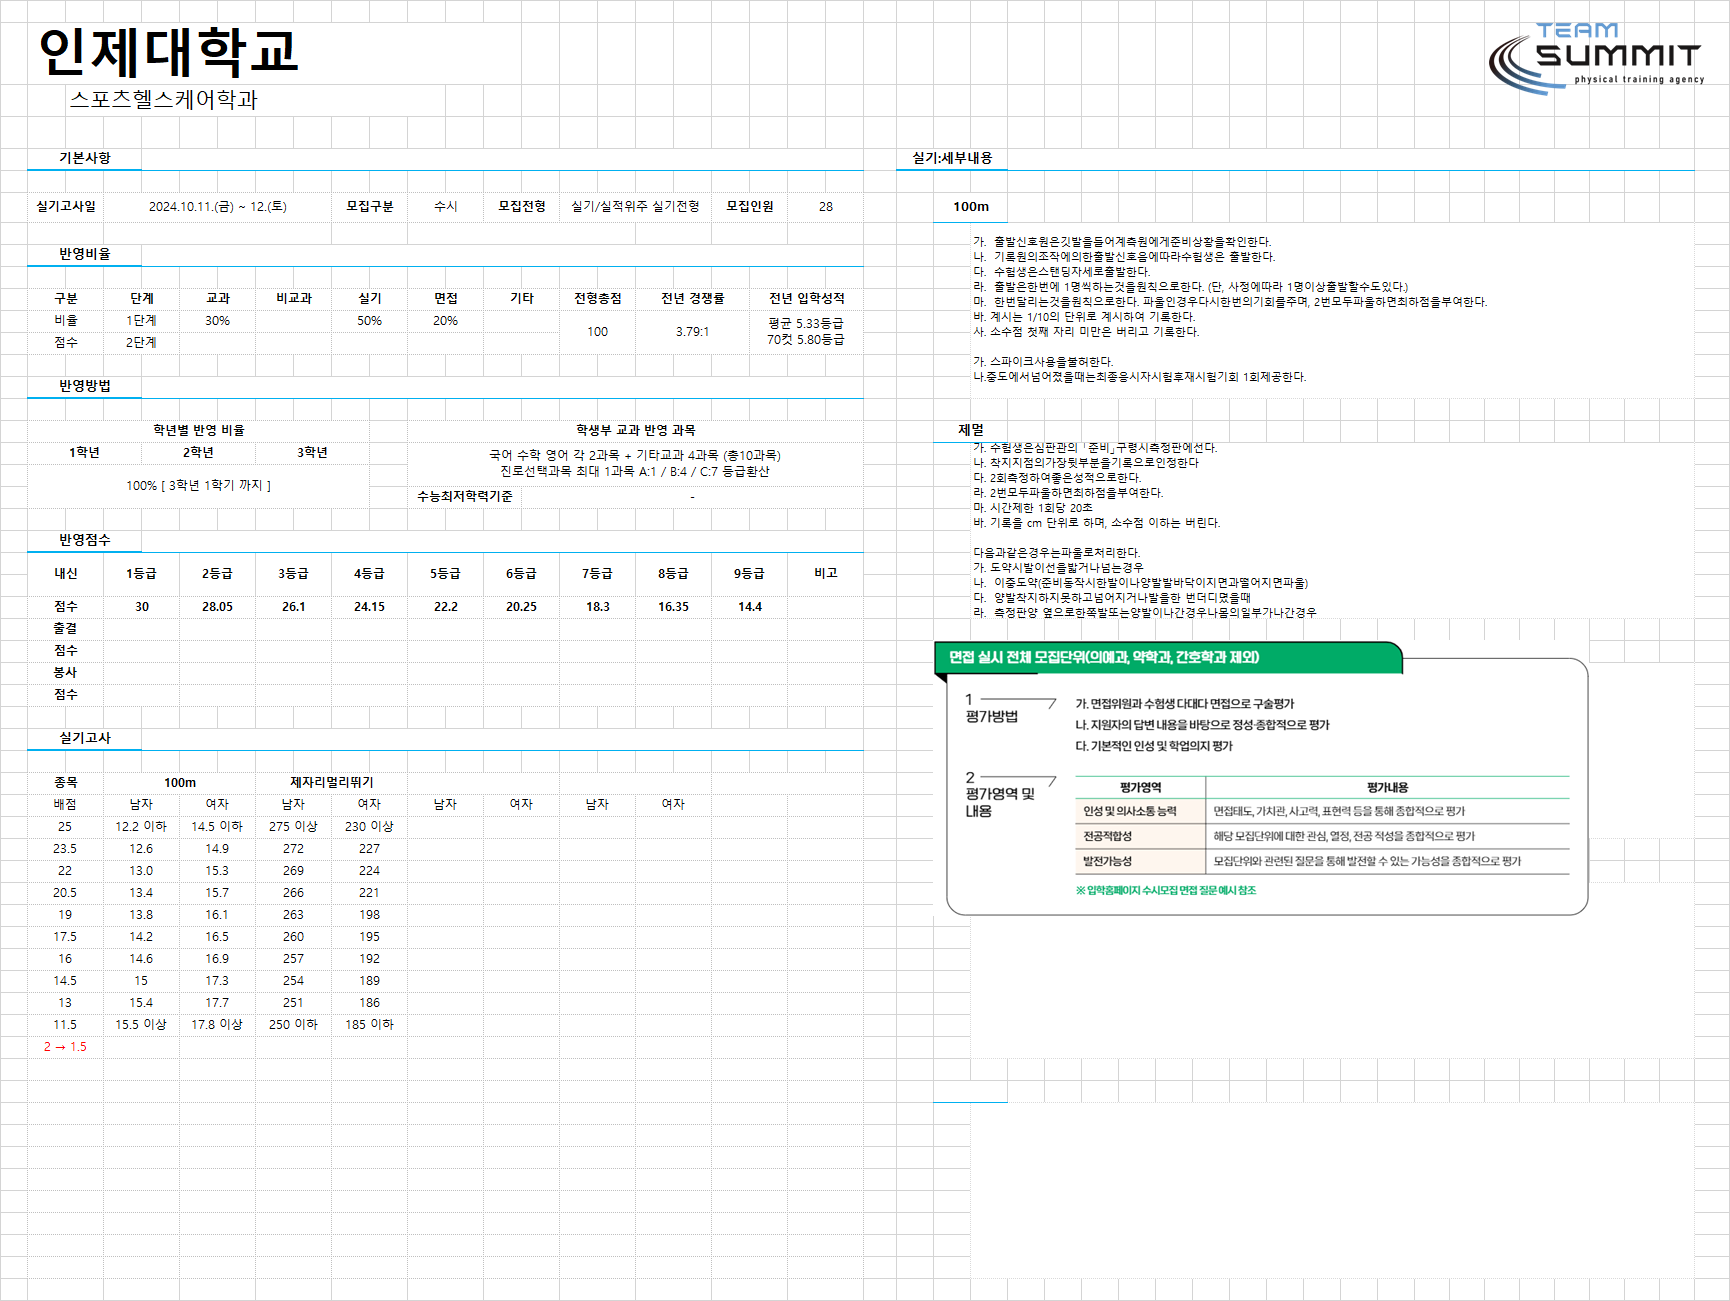Select the 185 이하 cell
1730x1301 pixels.
point(370,1024)
